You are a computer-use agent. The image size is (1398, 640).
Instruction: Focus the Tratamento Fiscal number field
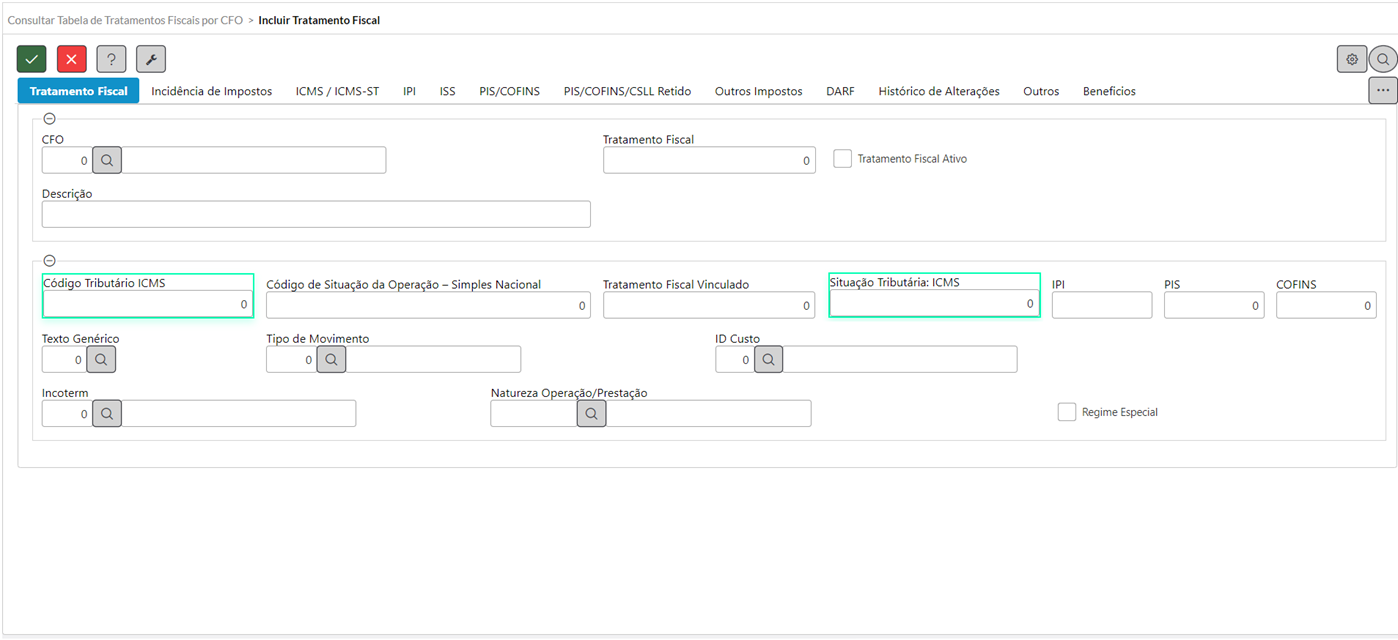(x=709, y=160)
